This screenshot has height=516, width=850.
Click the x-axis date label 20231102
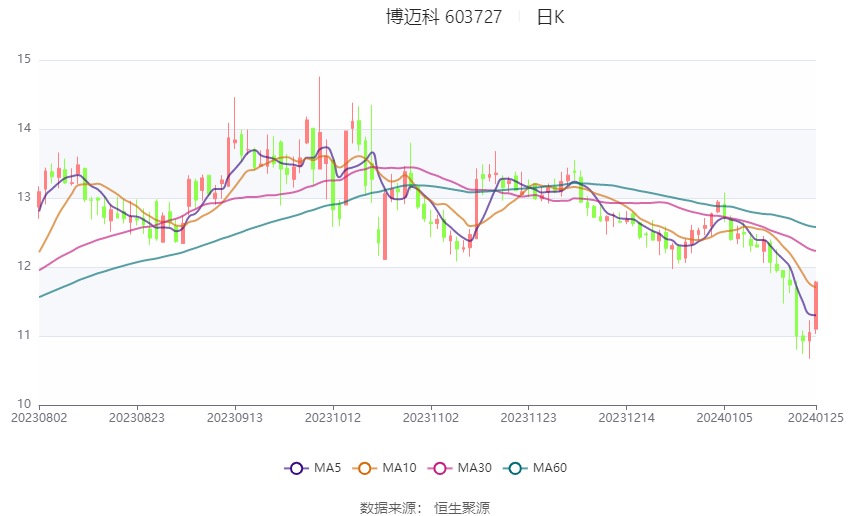tap(431, 418)
